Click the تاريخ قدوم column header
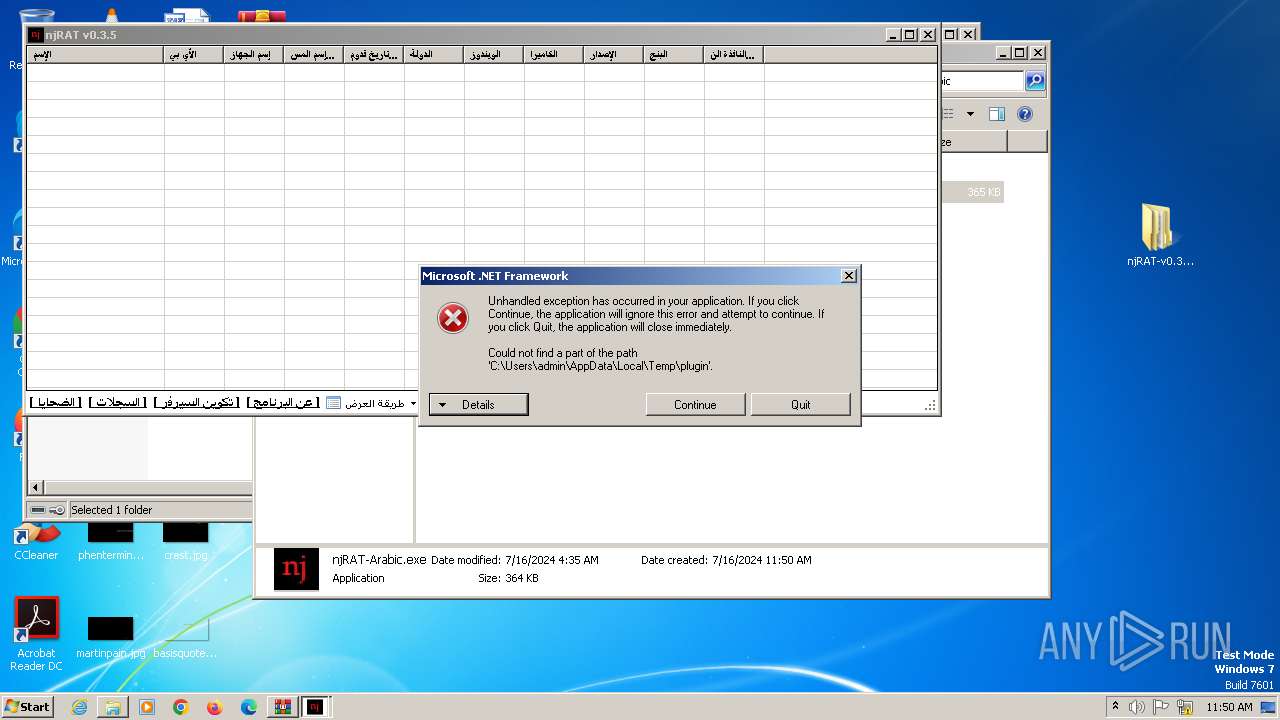 point(374,55)
